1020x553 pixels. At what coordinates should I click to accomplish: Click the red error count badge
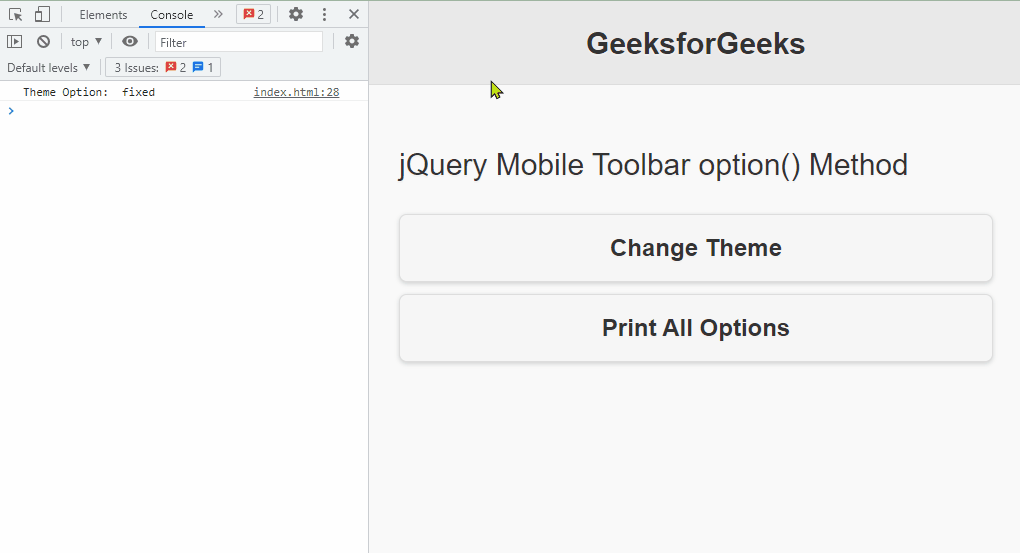(x=253, y=15)
